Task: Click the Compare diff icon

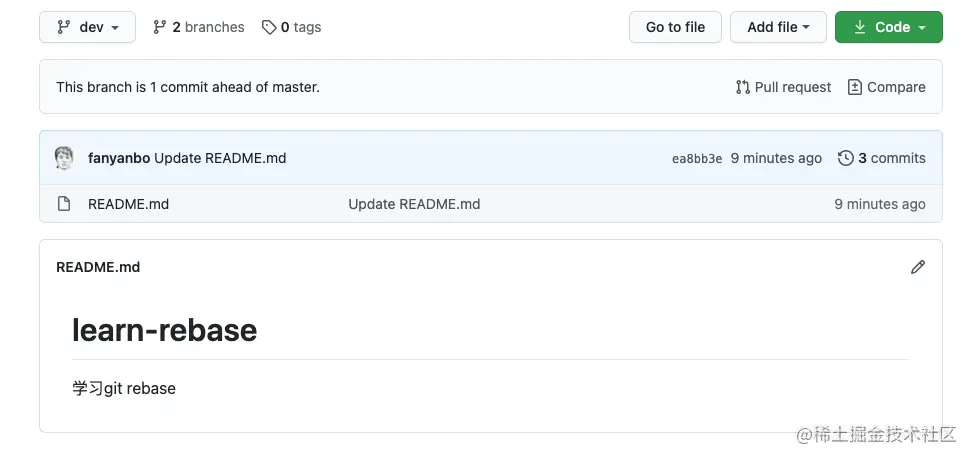Action: click(x=855, y=87)
